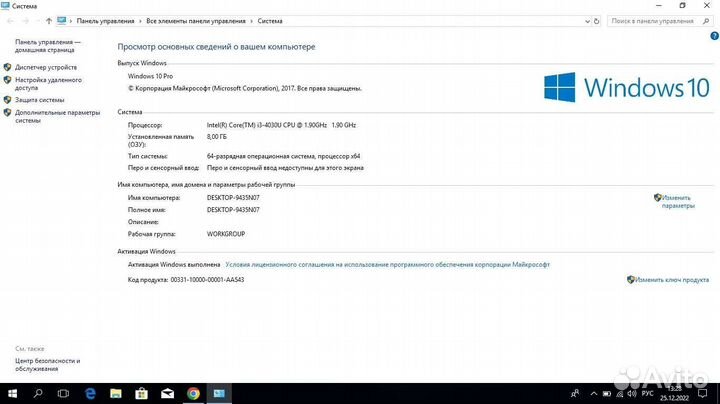This screenshot has height=404, width=720.
Task: Open the blue Help question icon
Action: (x=714, y=36)
